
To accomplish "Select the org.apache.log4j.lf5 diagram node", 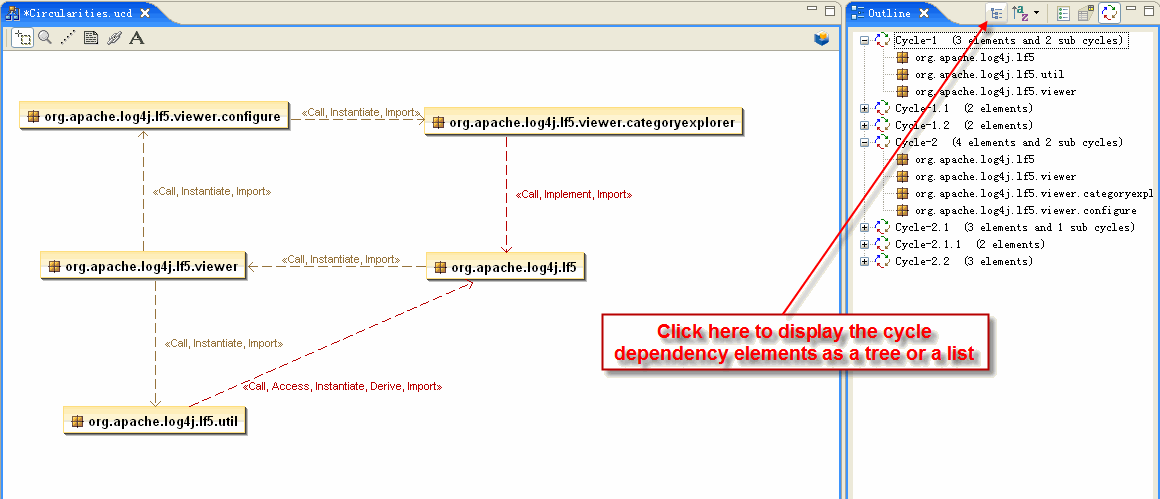I will 506,267.
